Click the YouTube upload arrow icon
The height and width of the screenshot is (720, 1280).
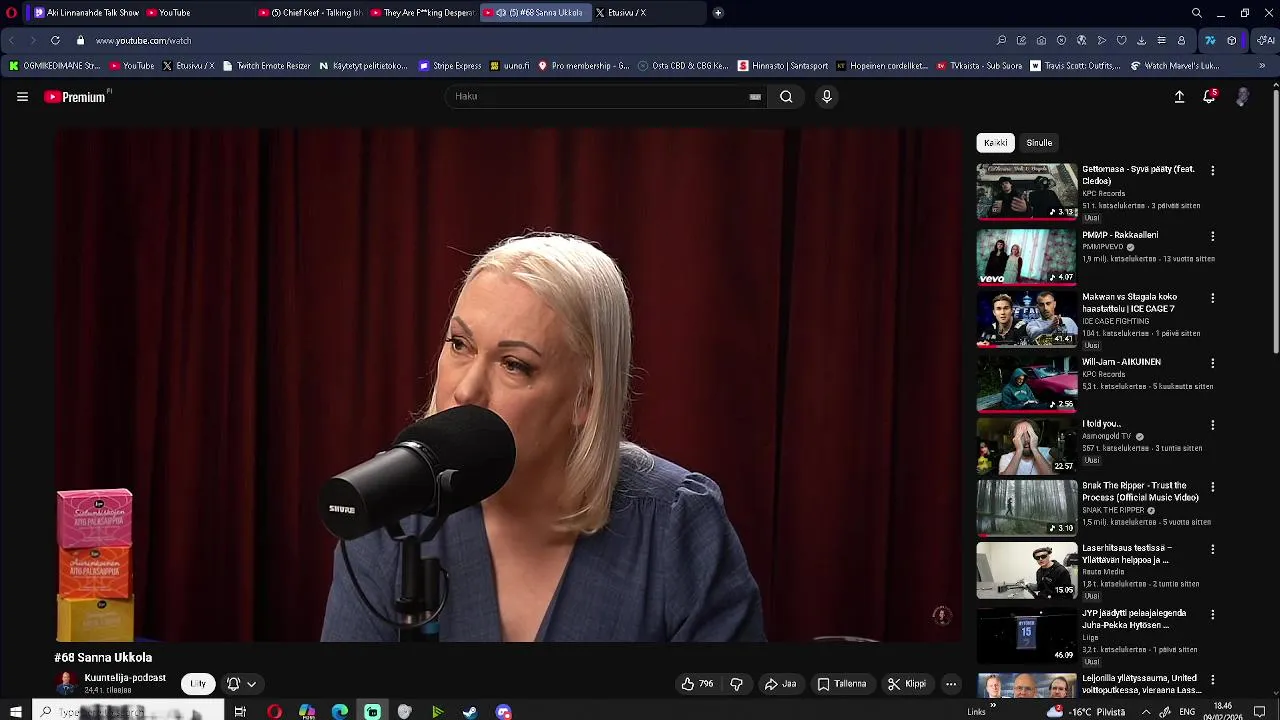(x=1179, y=97)
